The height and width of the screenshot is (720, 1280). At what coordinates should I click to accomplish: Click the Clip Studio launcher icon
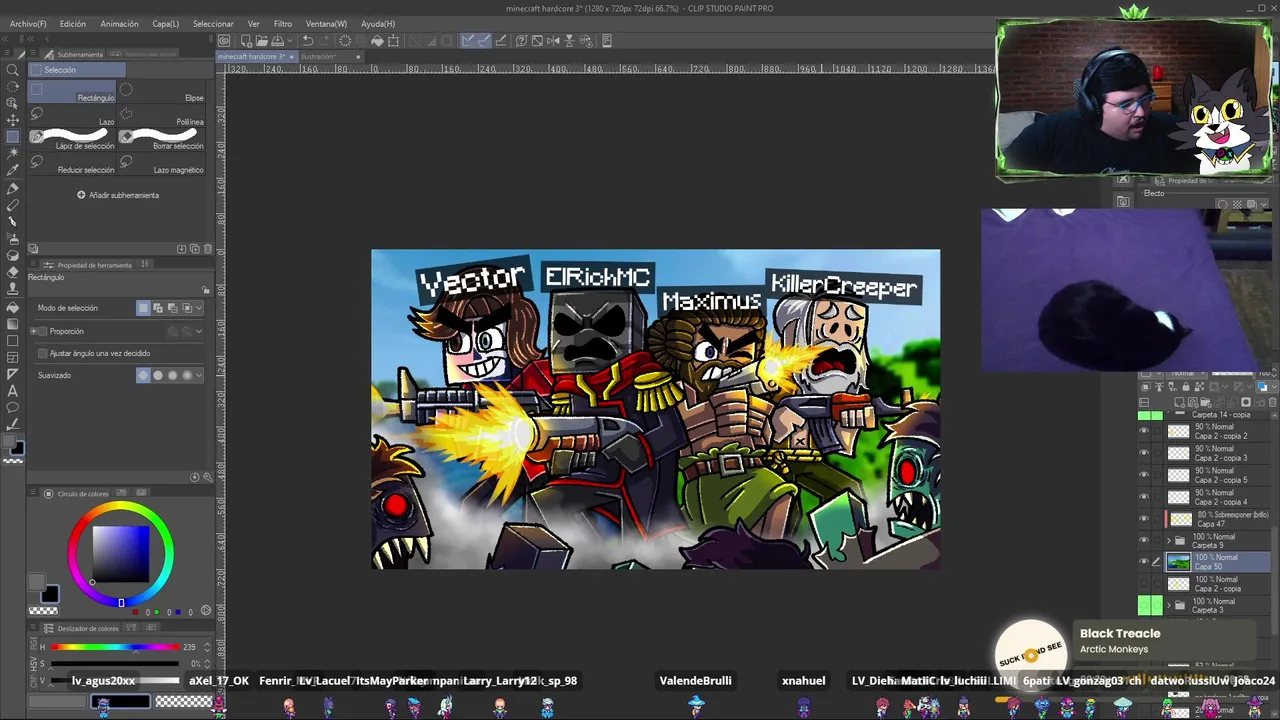pos(224,41)
